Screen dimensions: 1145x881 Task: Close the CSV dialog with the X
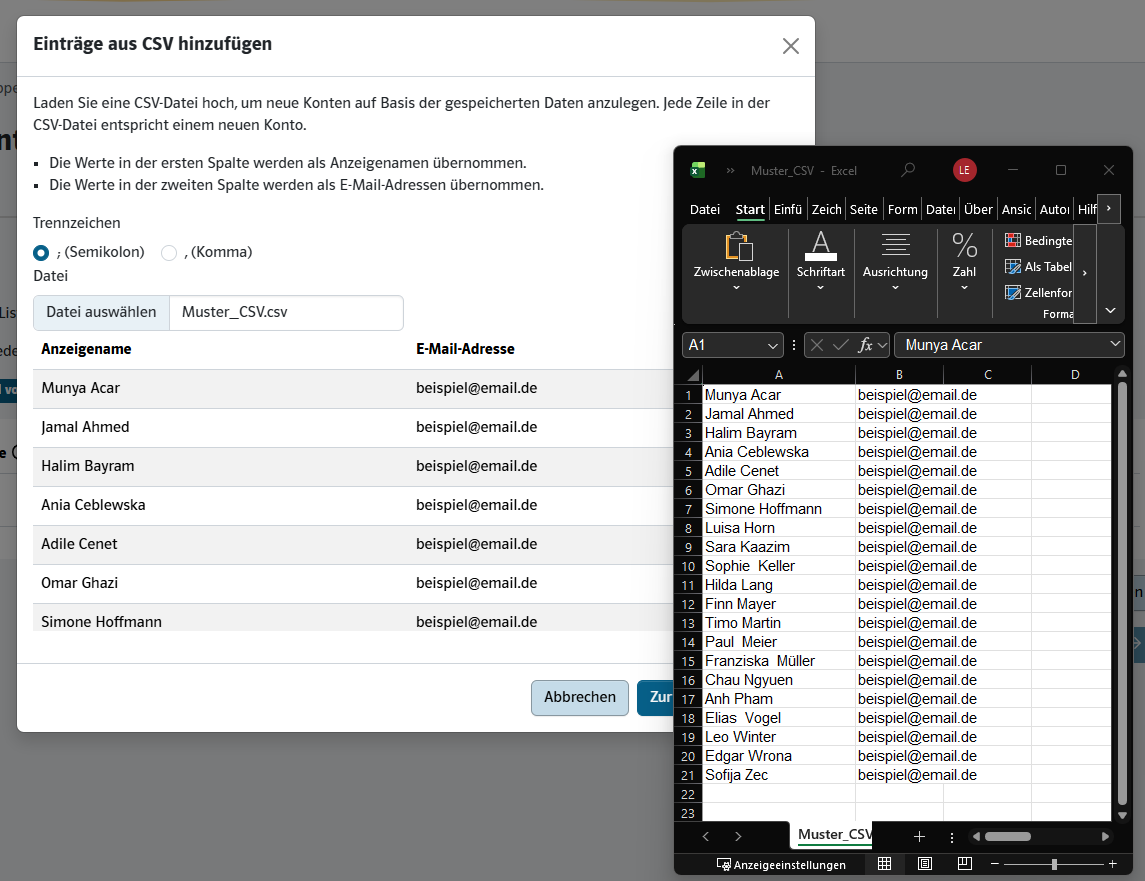point(791,46)
